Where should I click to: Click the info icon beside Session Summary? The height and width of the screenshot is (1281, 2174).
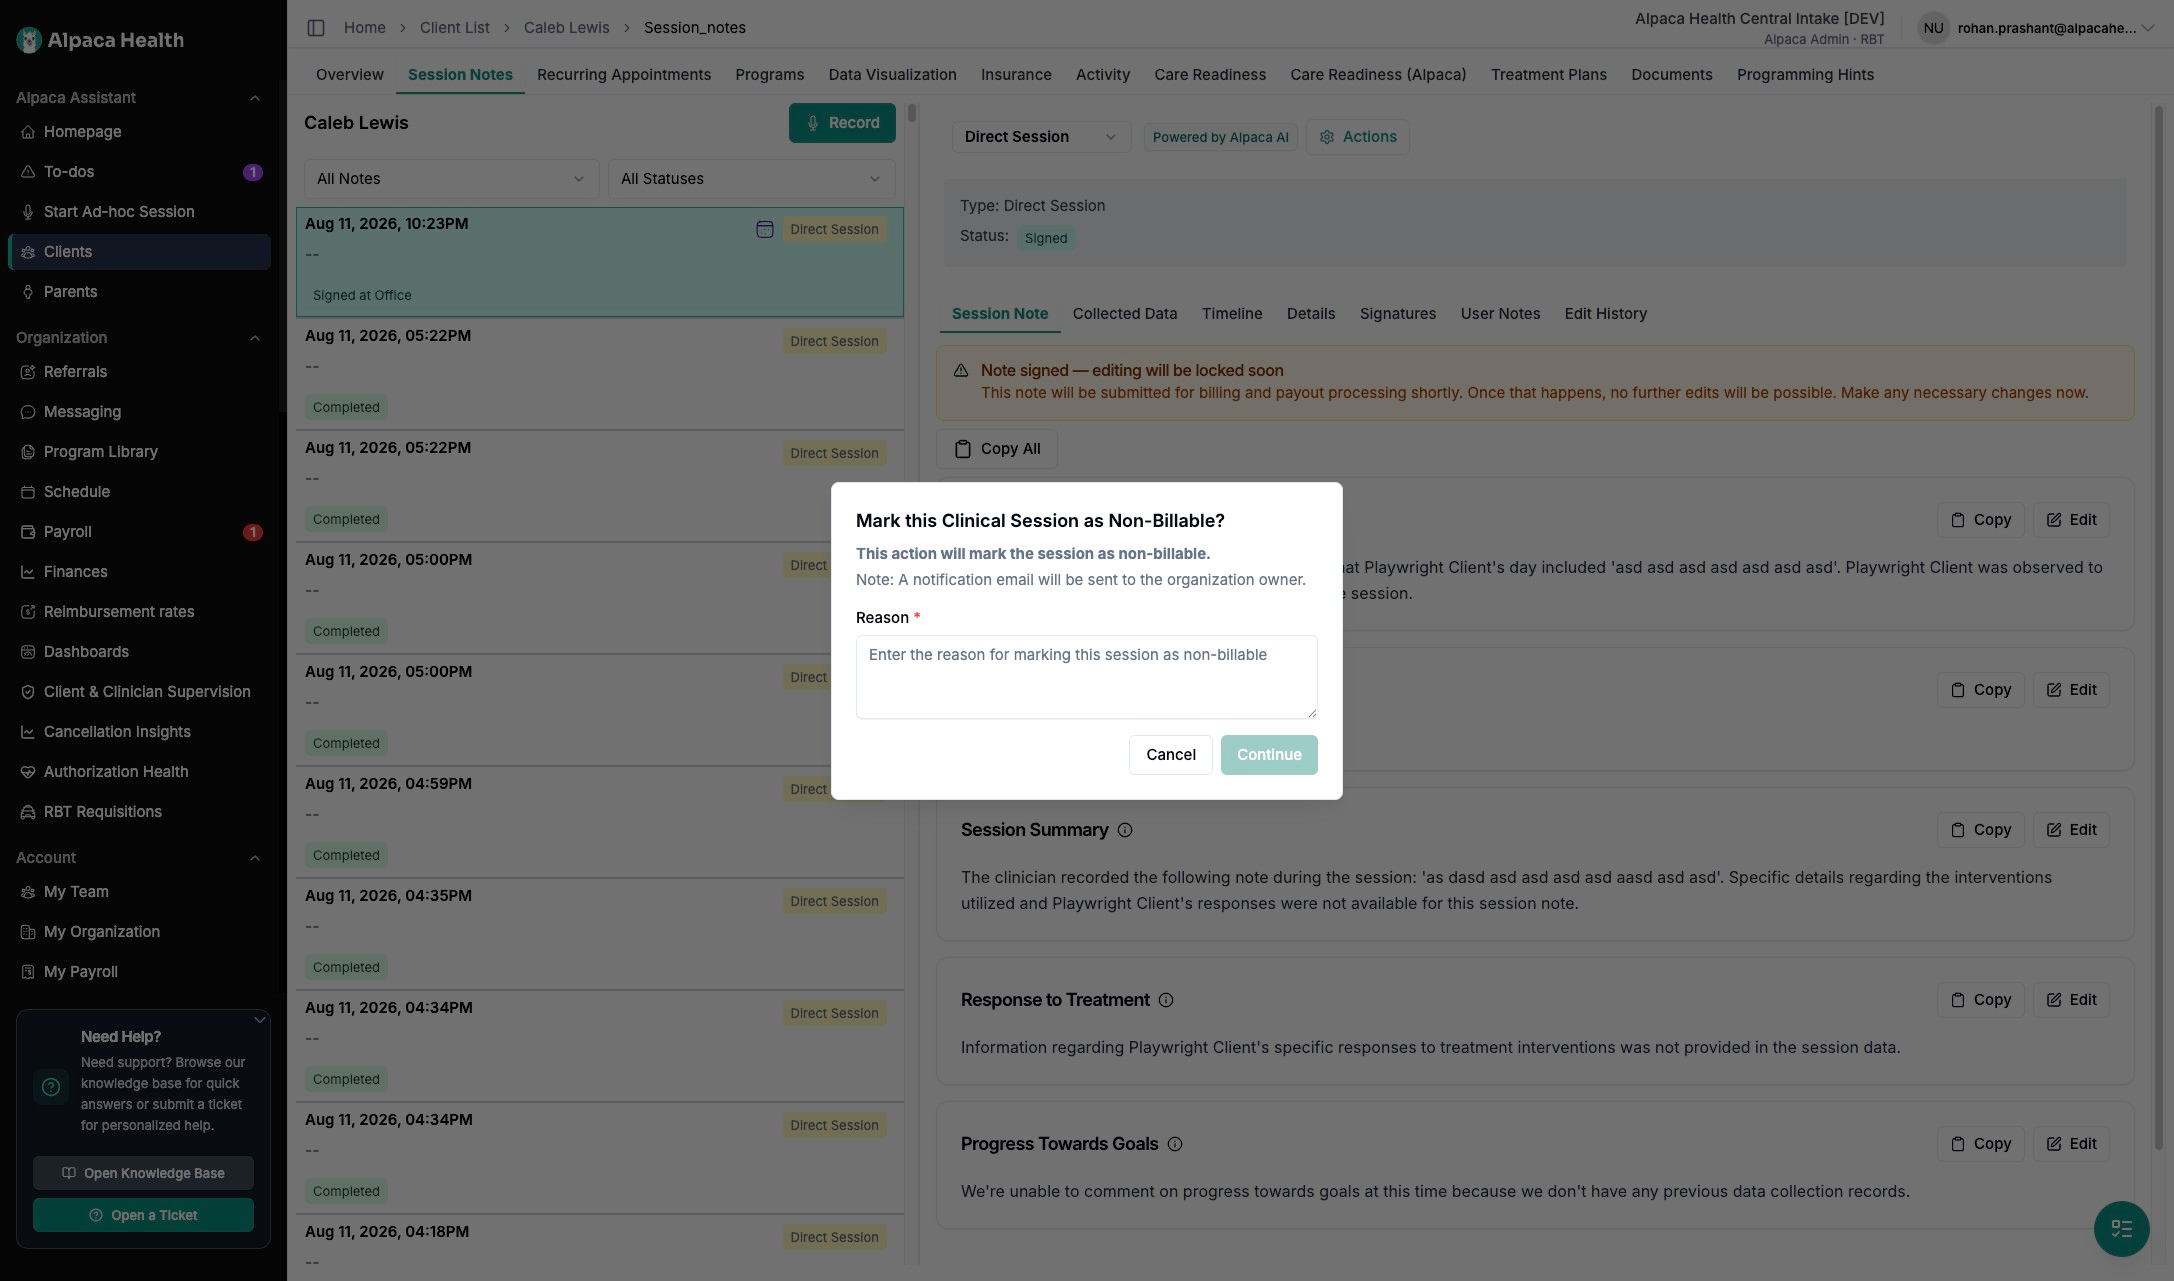pos(1125,830)
